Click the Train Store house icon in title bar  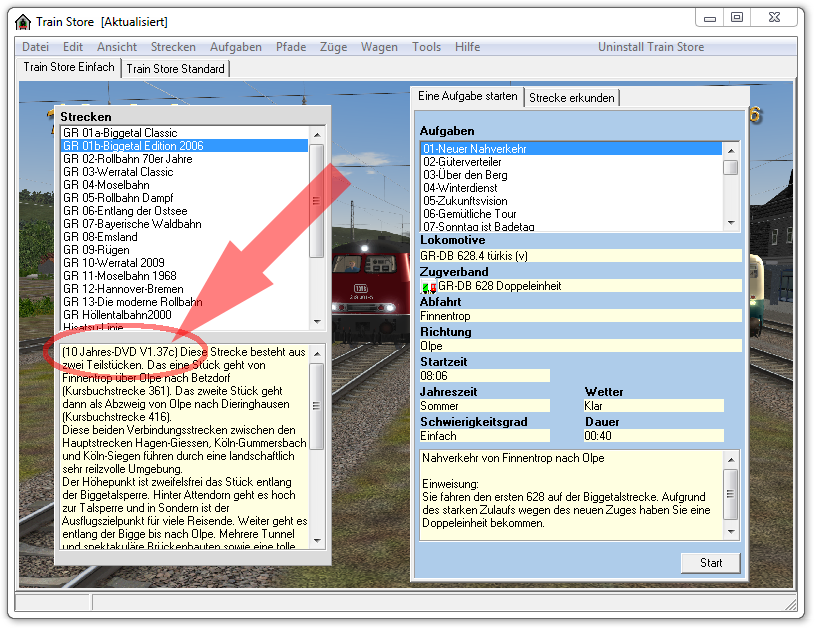(22, 21)
